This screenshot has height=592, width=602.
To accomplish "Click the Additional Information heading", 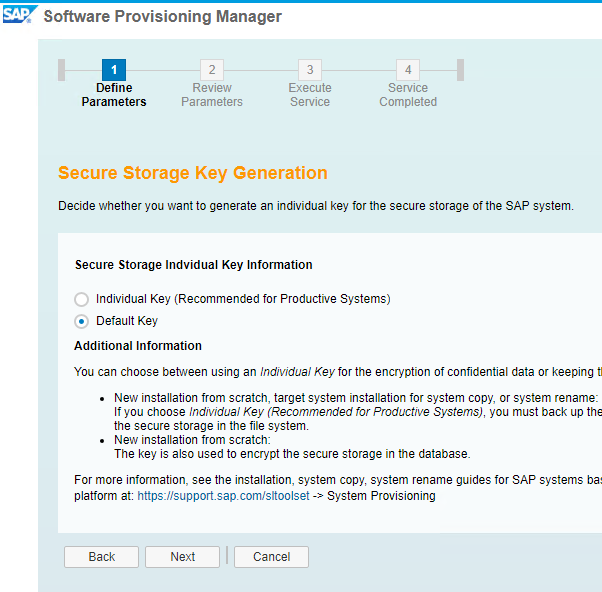I will click(138, 346).
